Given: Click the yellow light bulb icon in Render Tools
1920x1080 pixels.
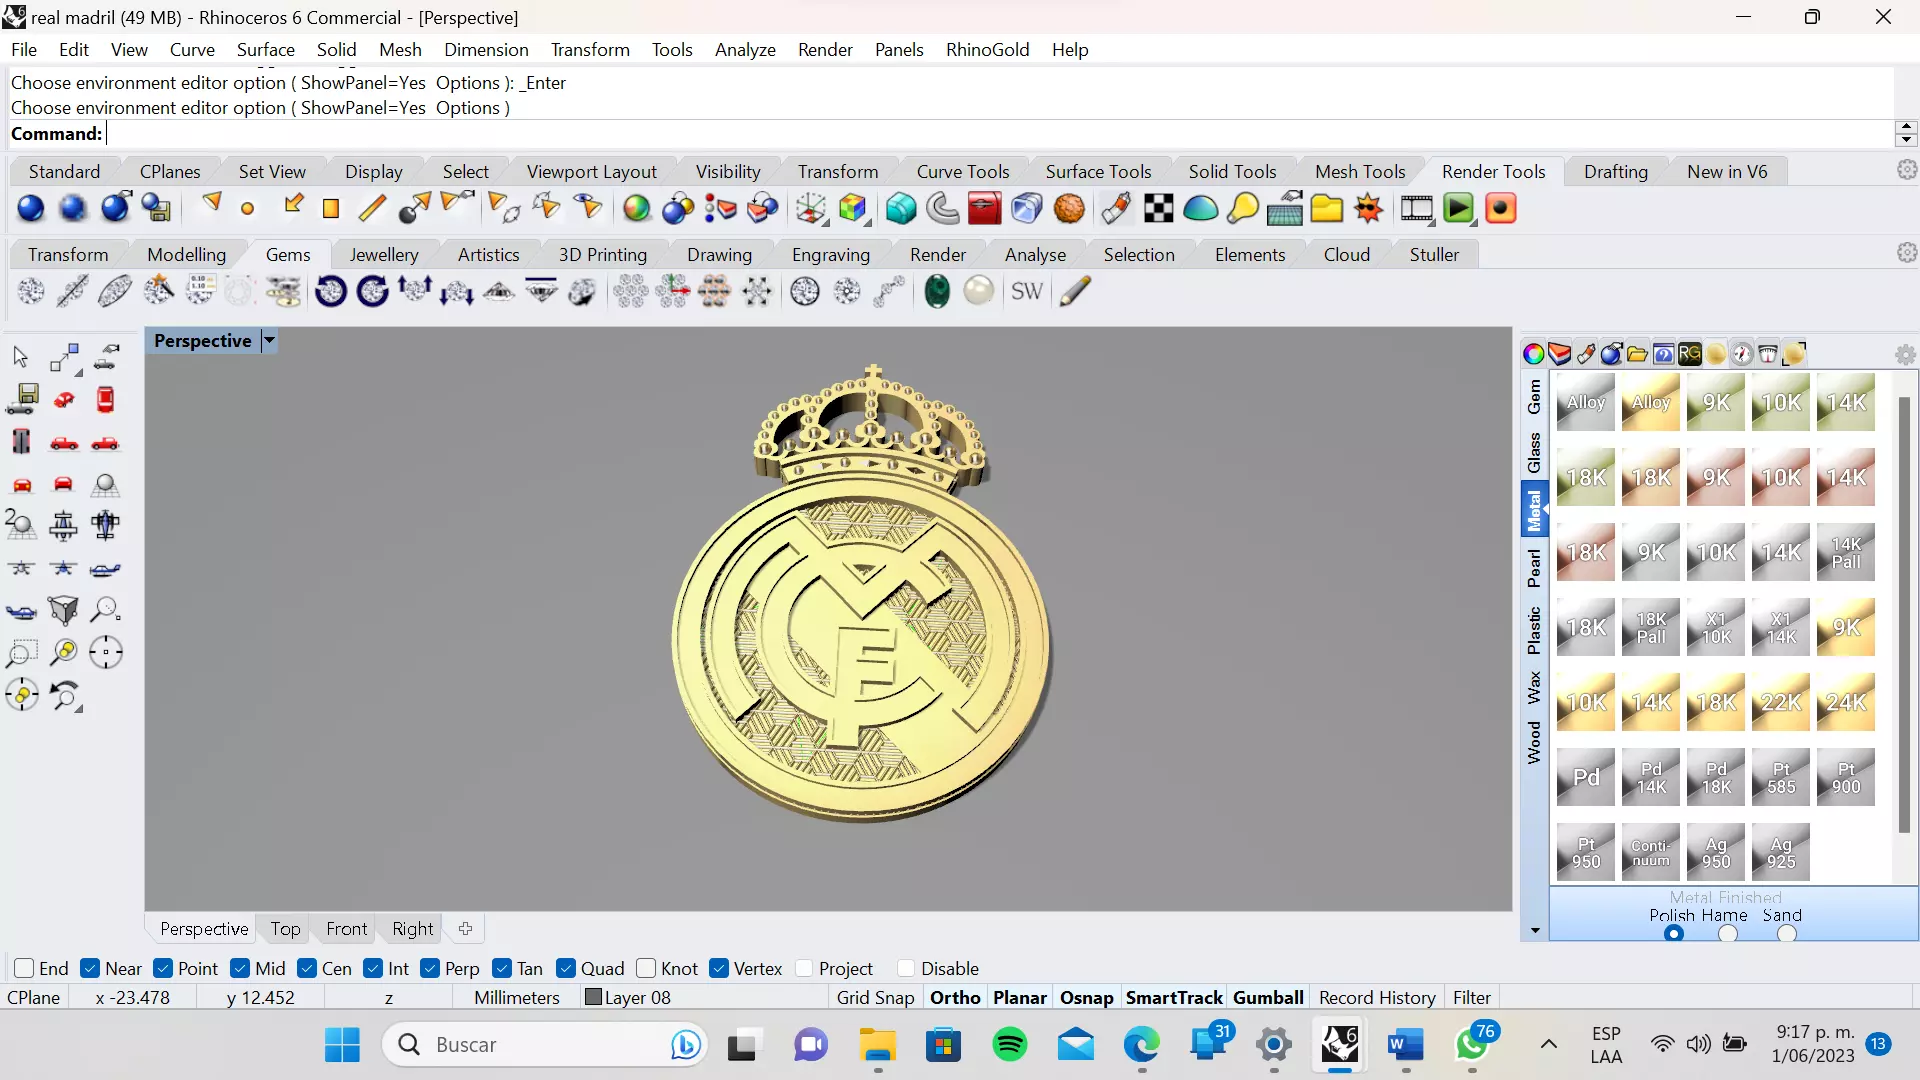Looking at the screenshot, I should click(1243, 209).
